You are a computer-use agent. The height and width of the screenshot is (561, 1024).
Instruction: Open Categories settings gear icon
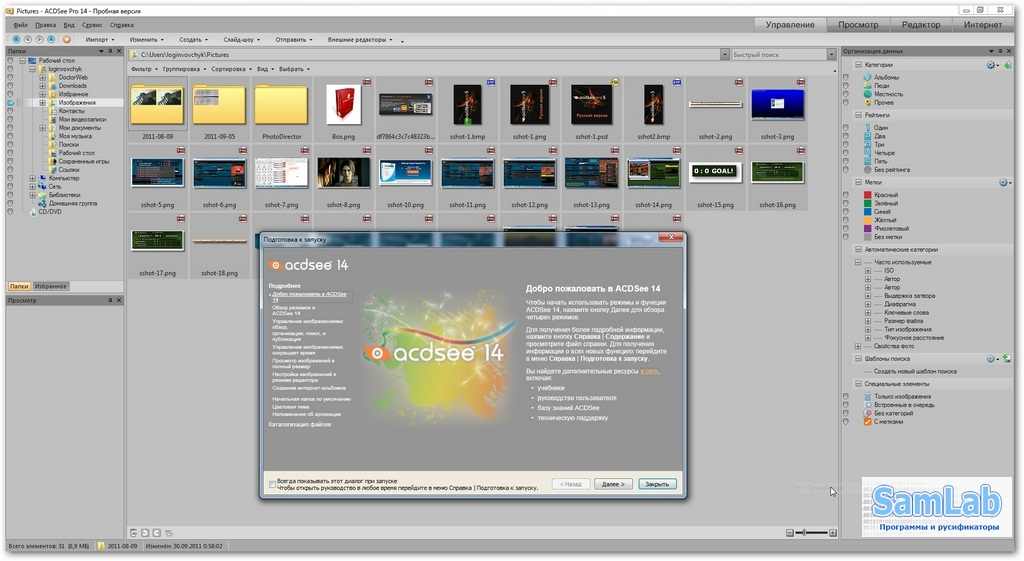[991, 65]
